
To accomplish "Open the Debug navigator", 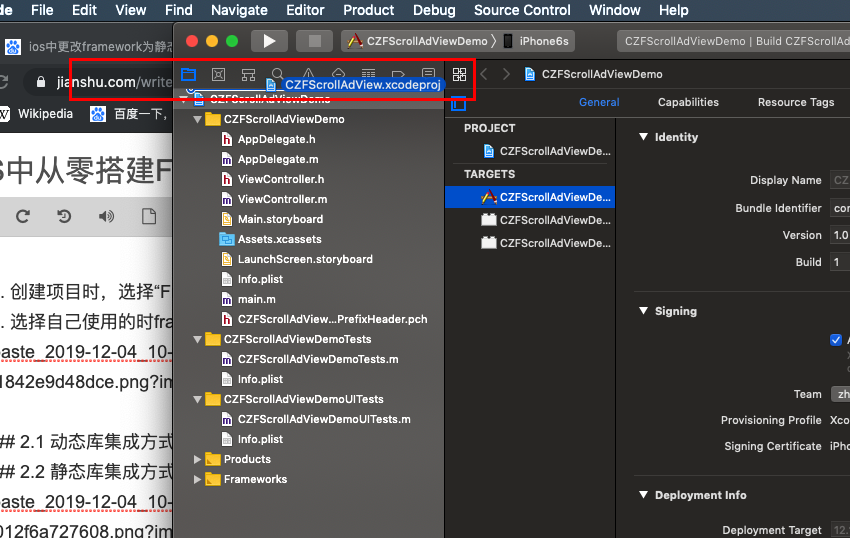I will [x=338, y=73].
